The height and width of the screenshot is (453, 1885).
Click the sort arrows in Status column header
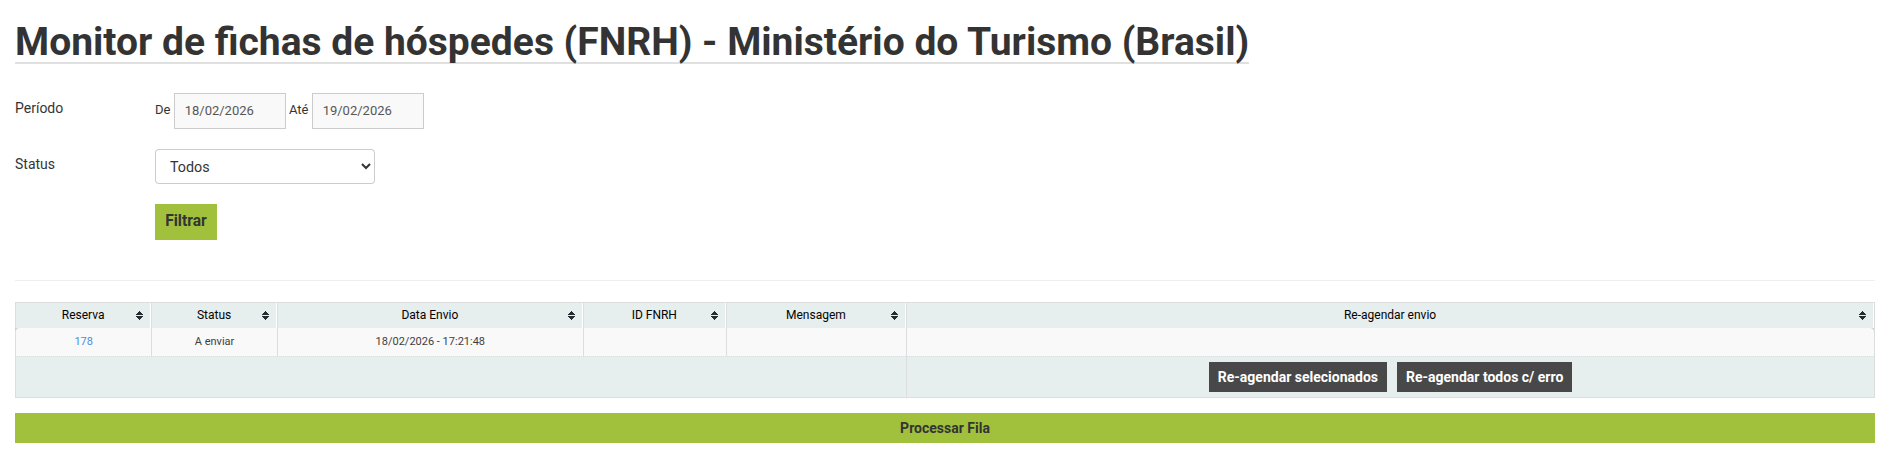click(x=265, y=315)
